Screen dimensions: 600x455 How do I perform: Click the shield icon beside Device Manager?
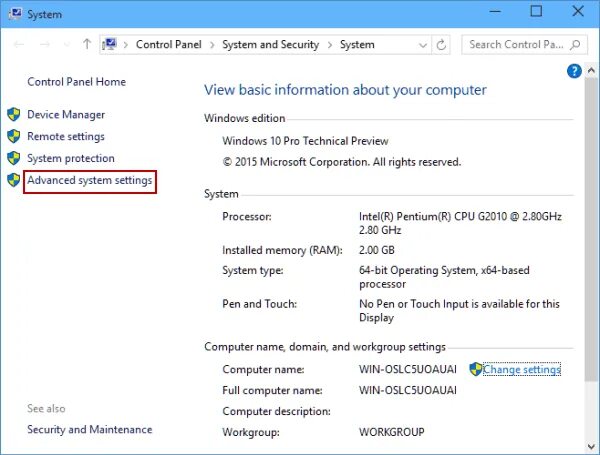coord(14,114)
